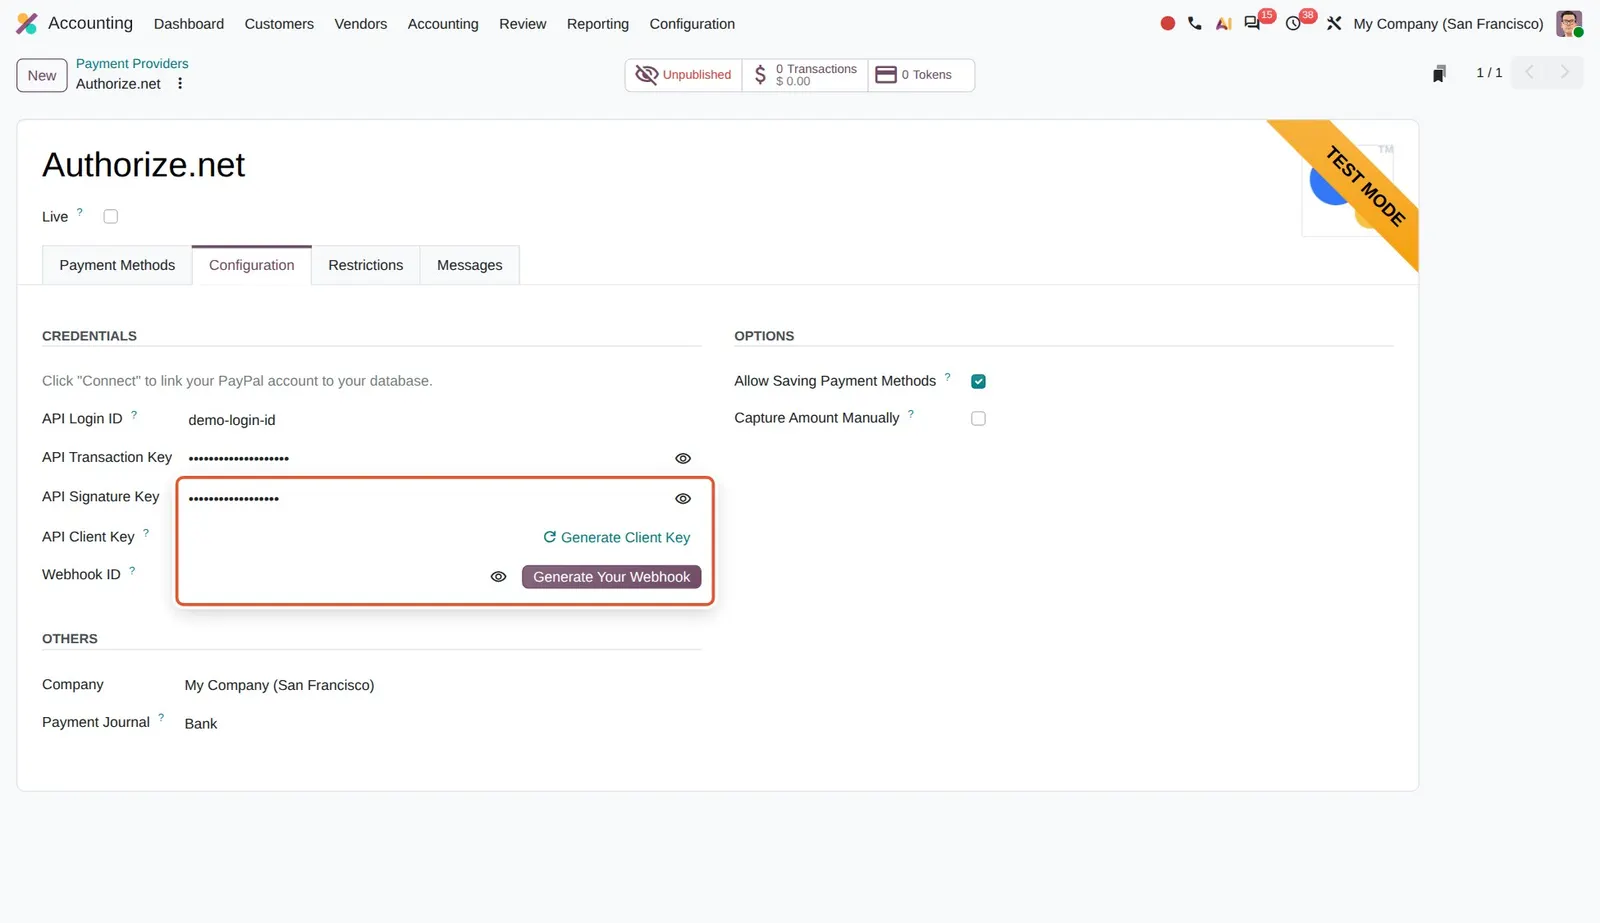The width and height of the screenshot is (1600, 923).
Task: Open the Company field dropdown
Action: tap(442, 685)
